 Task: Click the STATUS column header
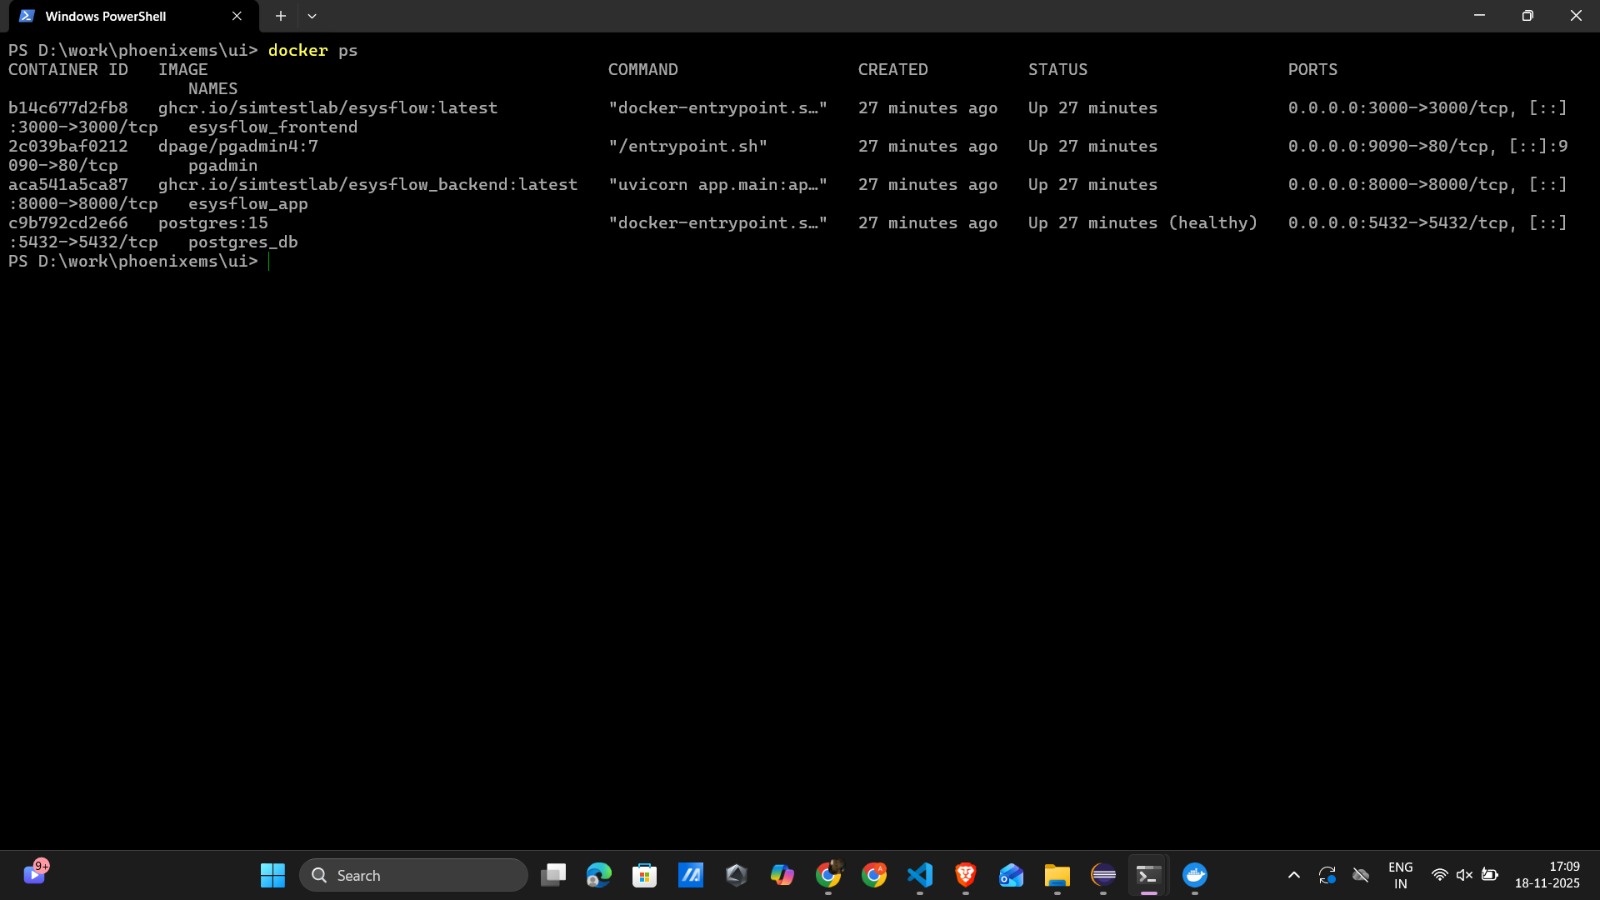[1058, 69]
